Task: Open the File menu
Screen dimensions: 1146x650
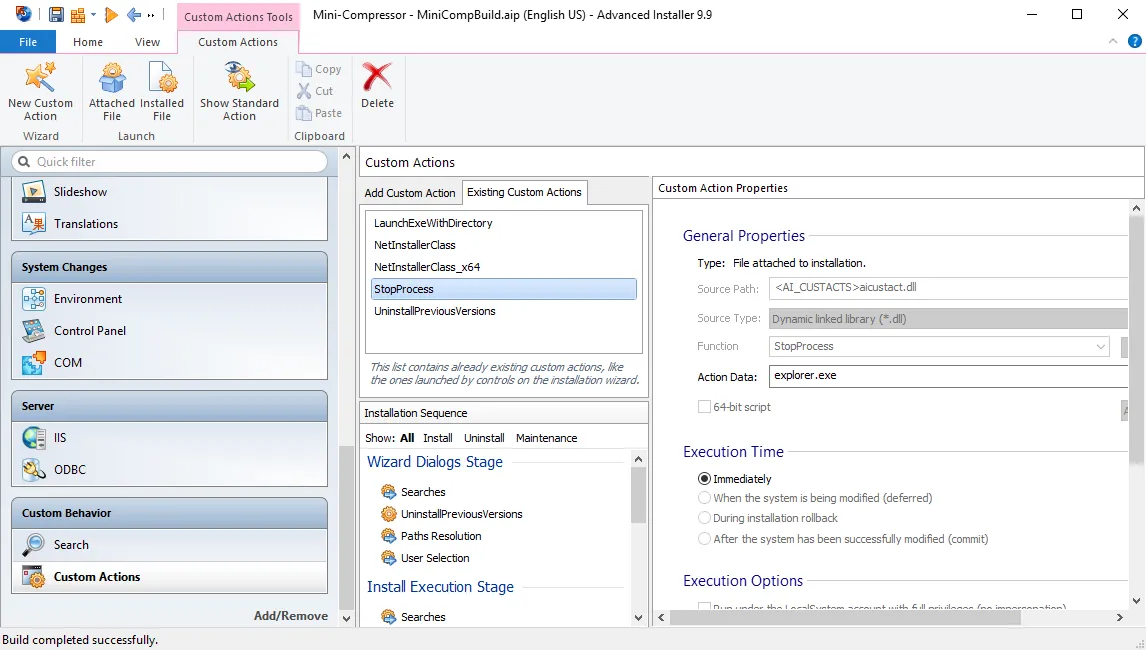Action: coord(28,42)
